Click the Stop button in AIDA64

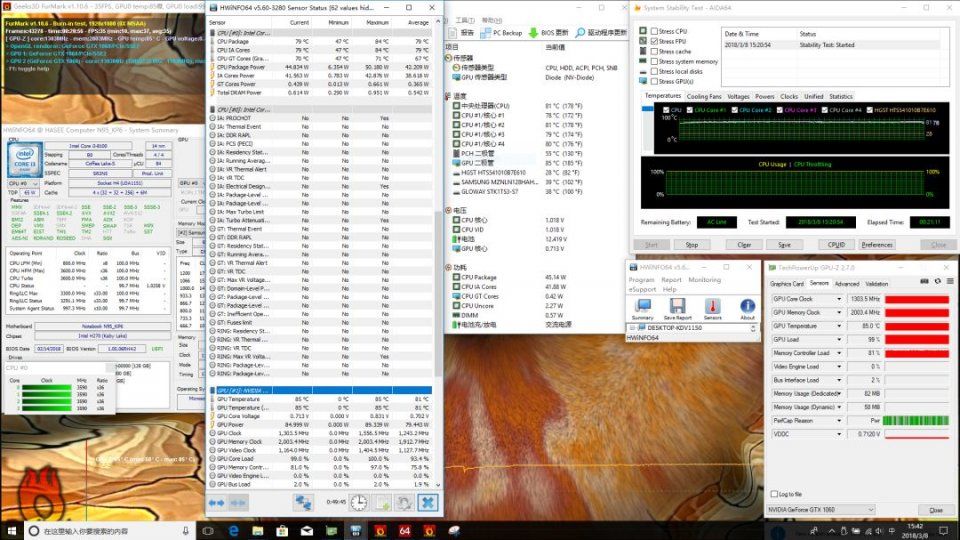[690, 244]
